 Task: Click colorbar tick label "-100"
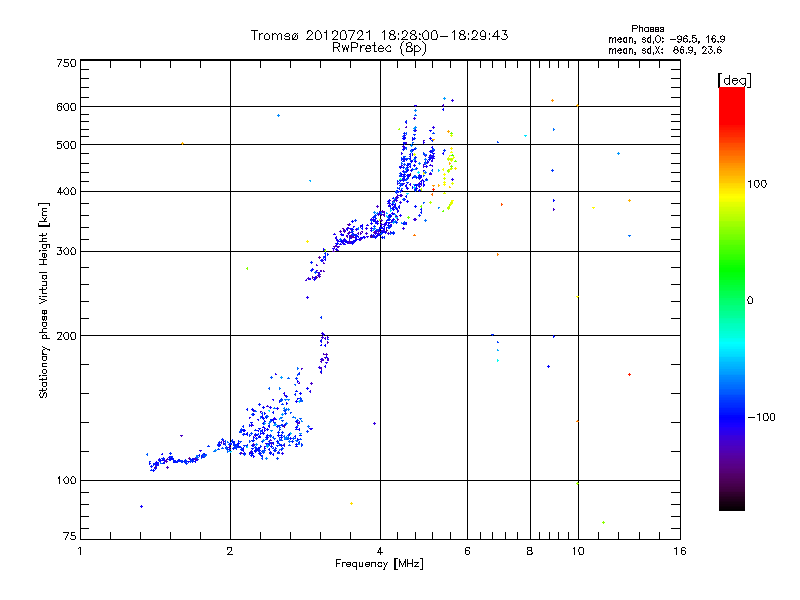(761, 417)
